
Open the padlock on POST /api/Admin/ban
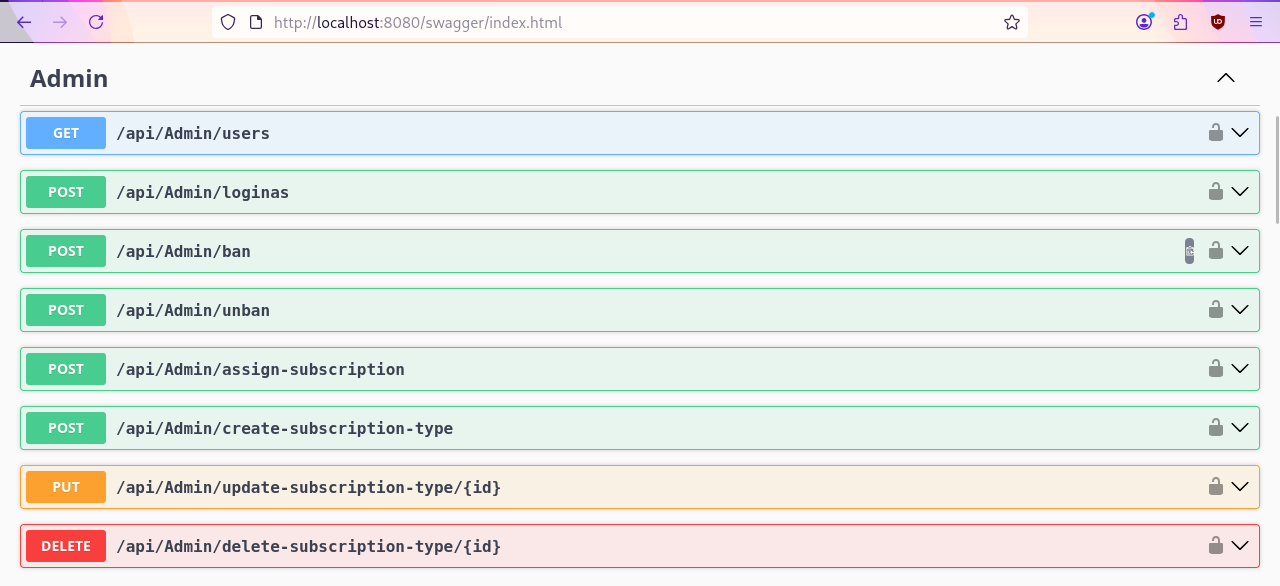1216,251
